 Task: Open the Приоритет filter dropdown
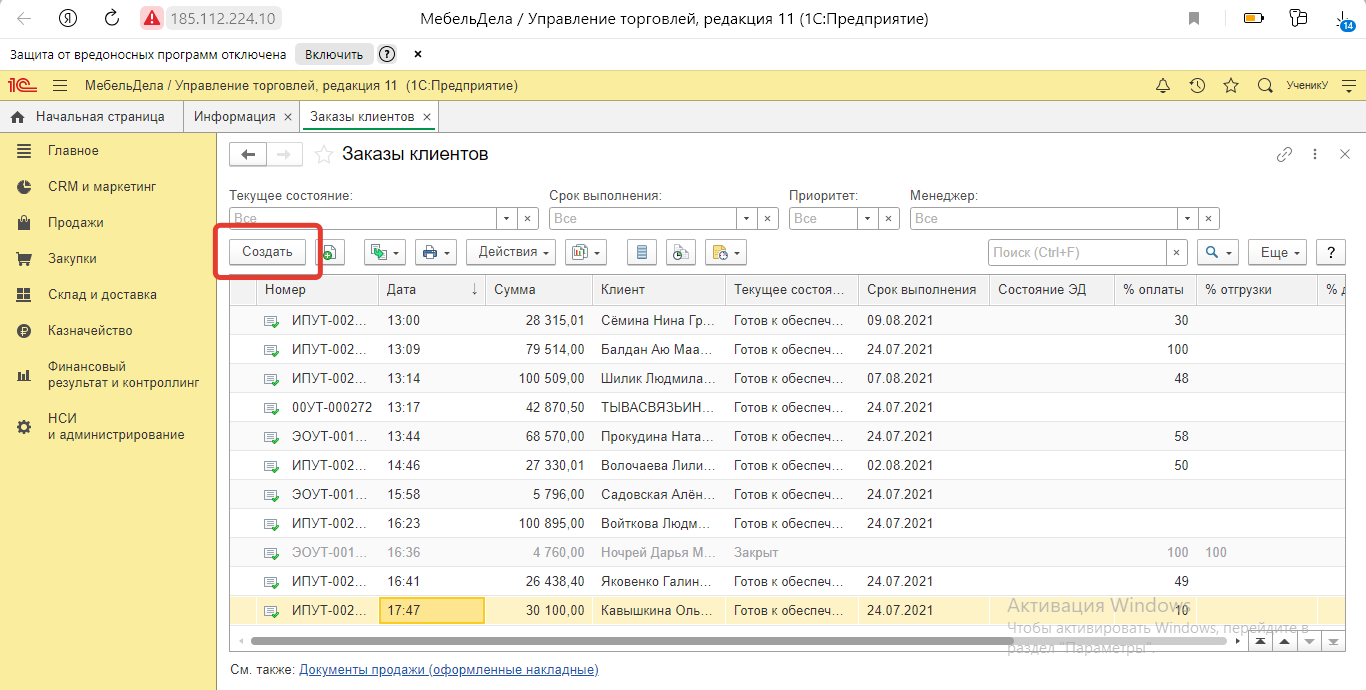867,218
